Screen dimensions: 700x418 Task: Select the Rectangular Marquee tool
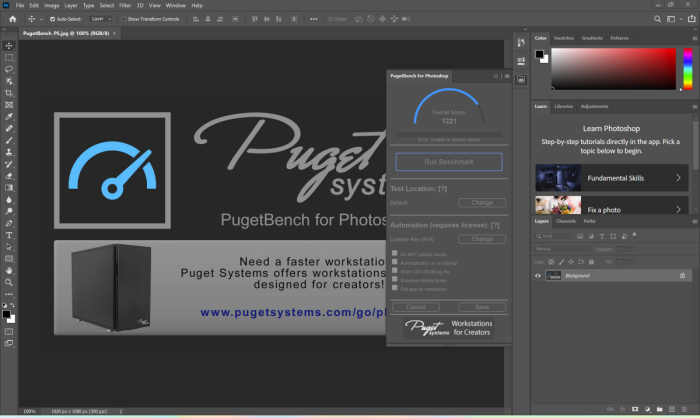[9, 58]
